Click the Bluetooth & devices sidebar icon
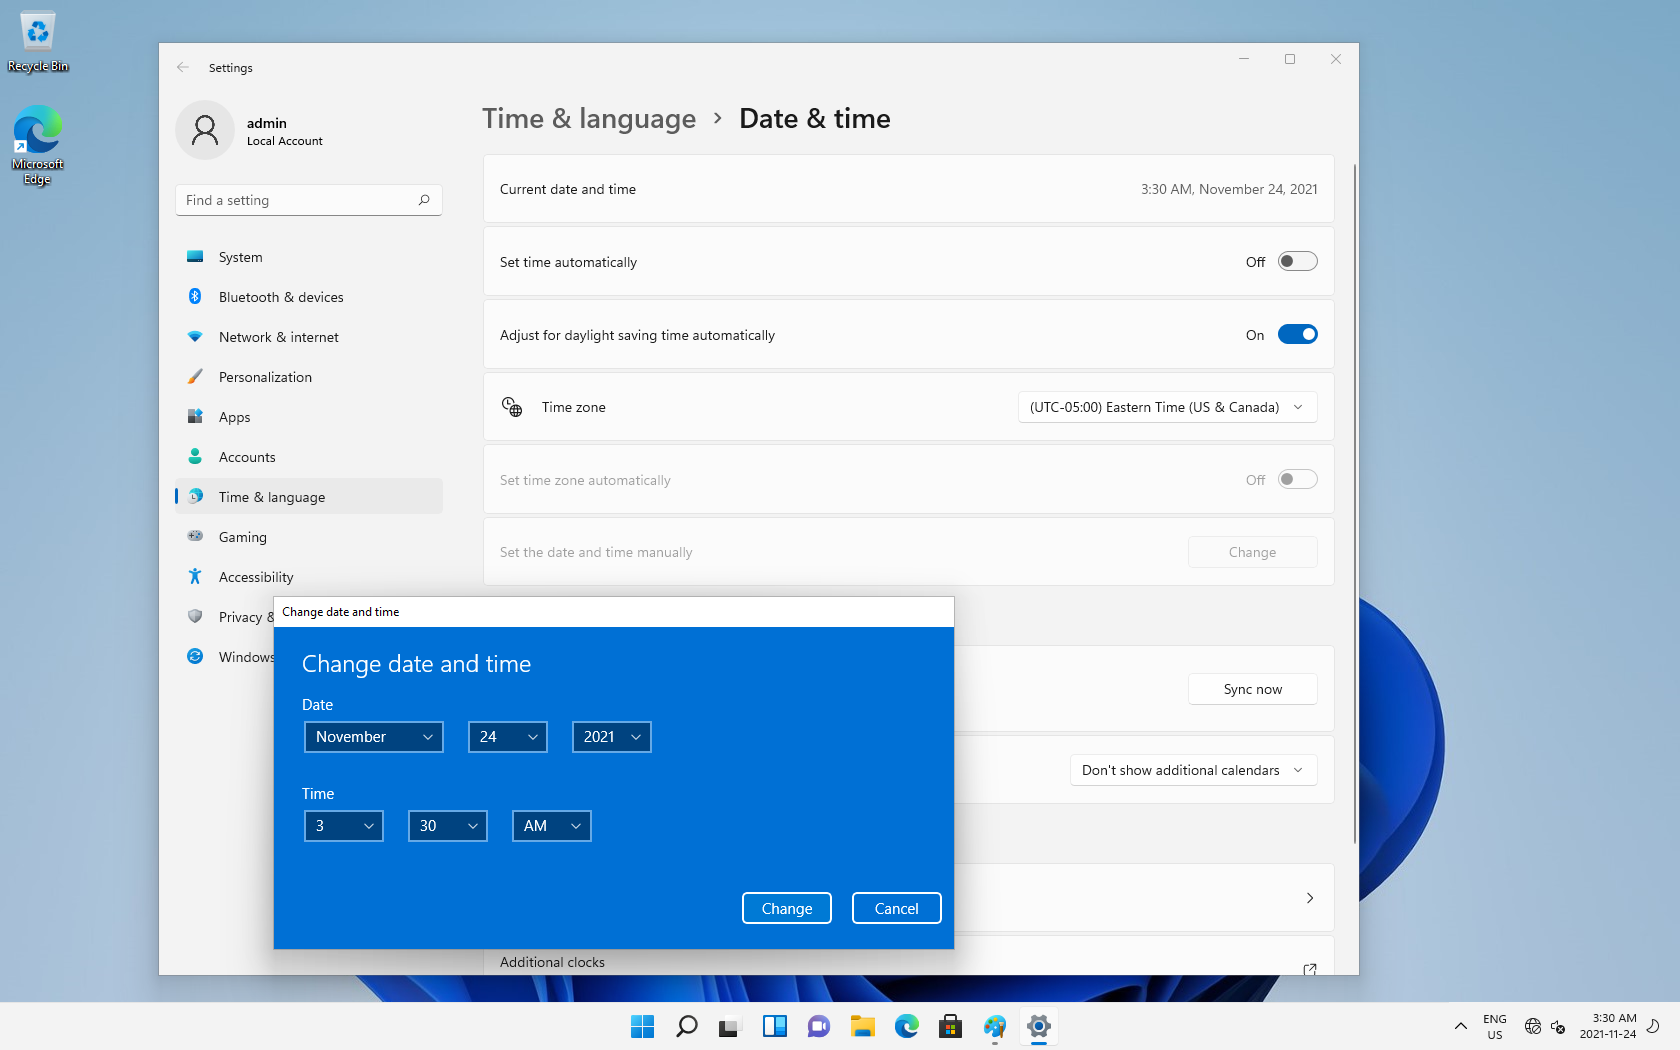 [x=195, y=297]
